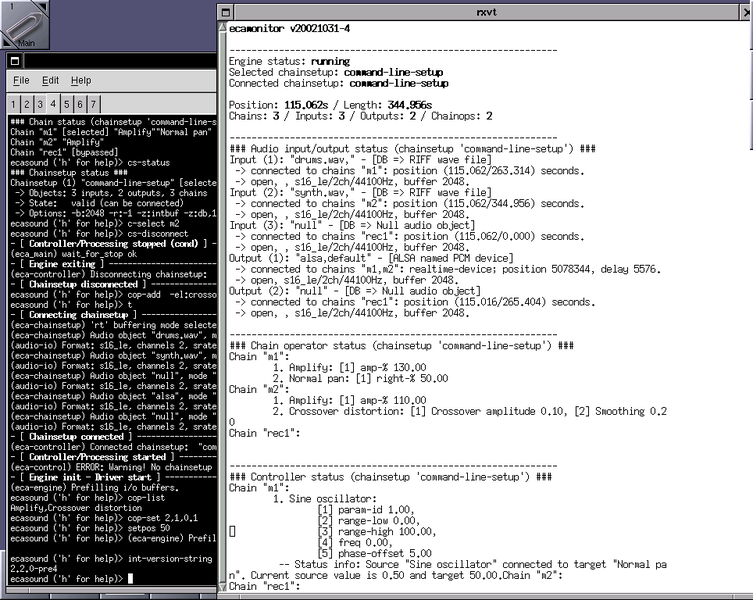
Task: Click the 'Controller/Processing started' status line
Action: 113,457
